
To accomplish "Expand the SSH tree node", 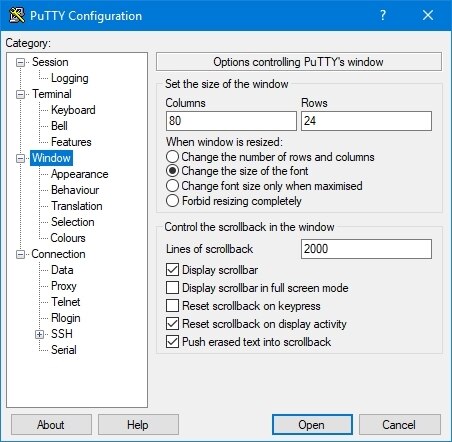I will [39, 334].
